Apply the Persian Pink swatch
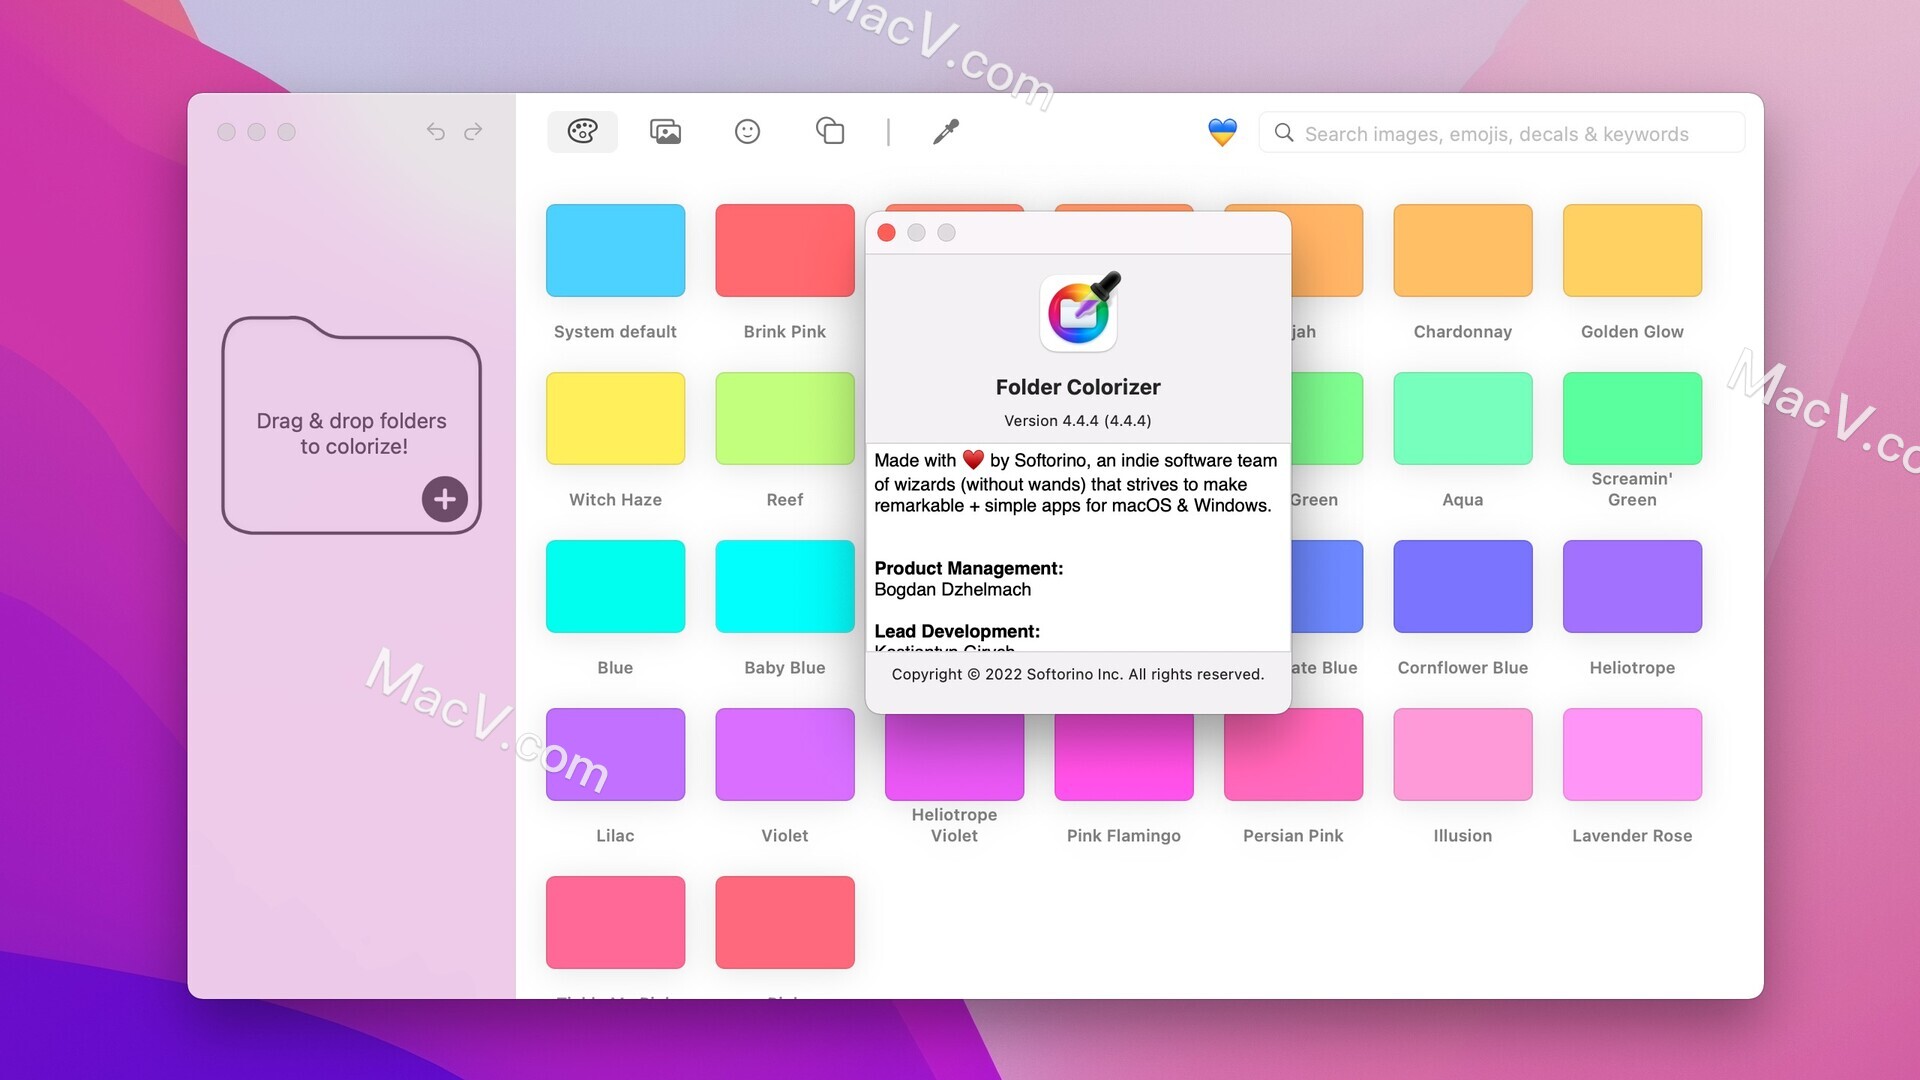1920x1080 pixels. 1293,756
